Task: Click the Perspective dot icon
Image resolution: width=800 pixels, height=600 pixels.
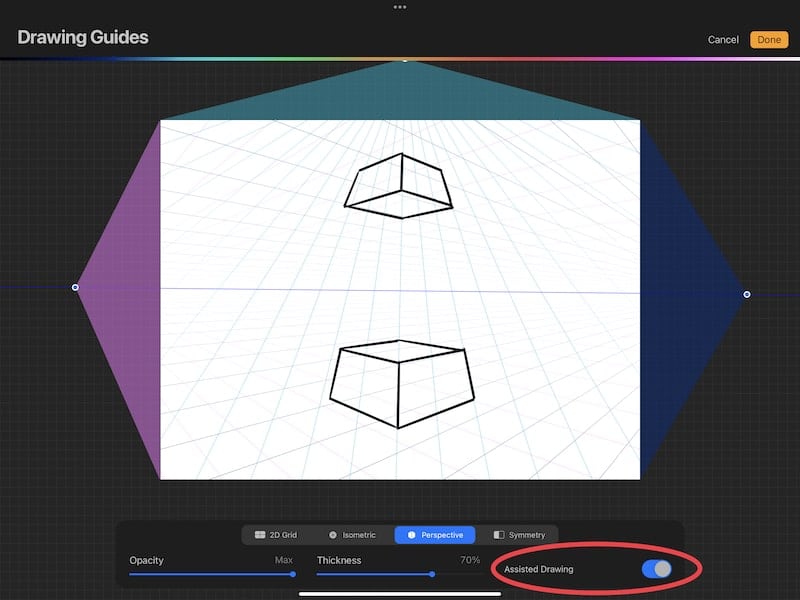Action: pos(411,534)
